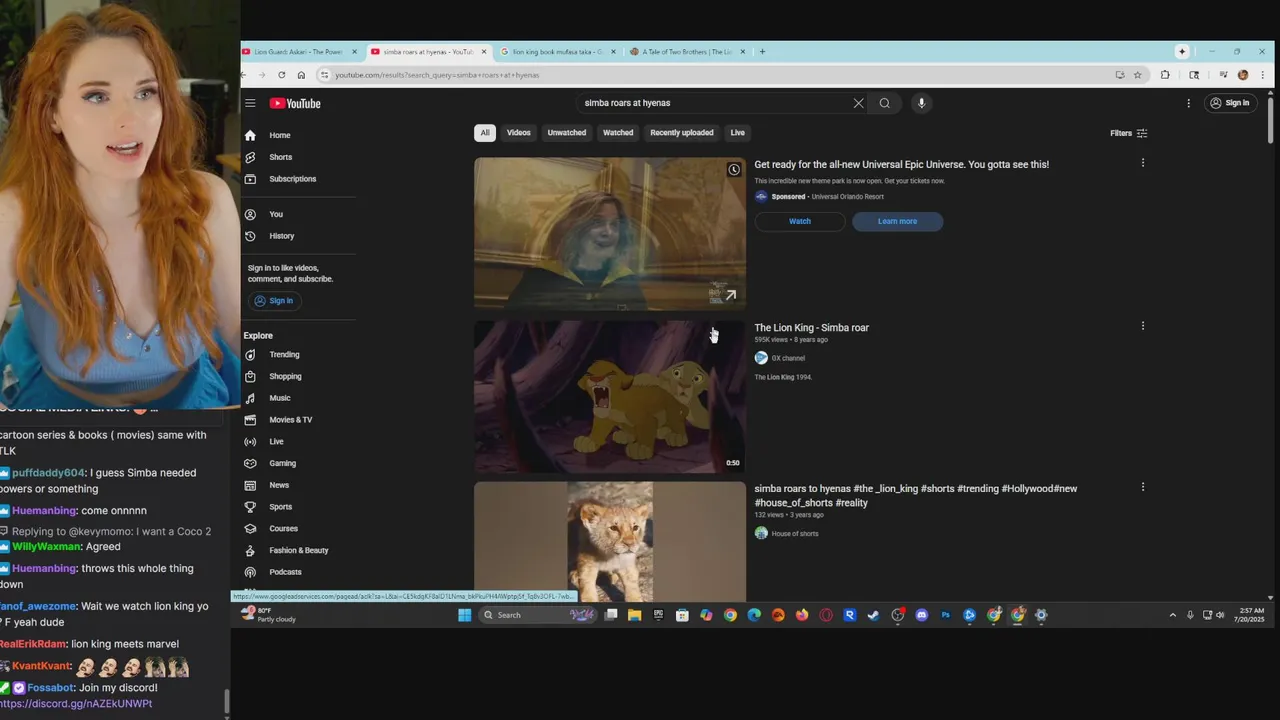This screenshot has width=1280, height=720.
Task: Start voice search with the microphone
Action: (922, 103)
